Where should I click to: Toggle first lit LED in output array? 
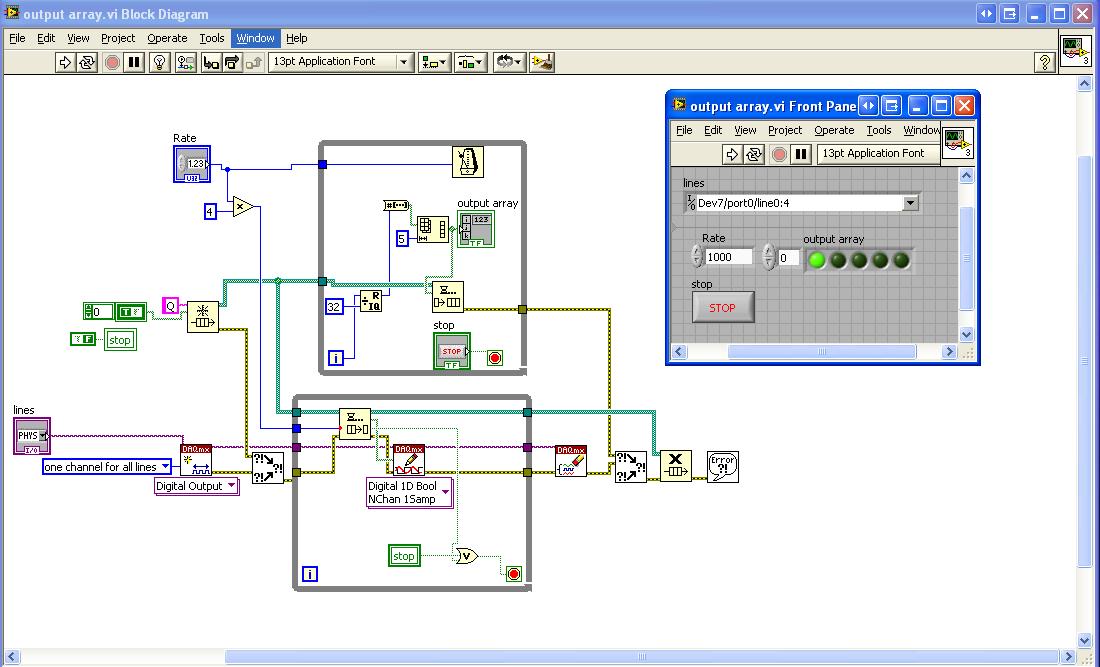[816, 260]
